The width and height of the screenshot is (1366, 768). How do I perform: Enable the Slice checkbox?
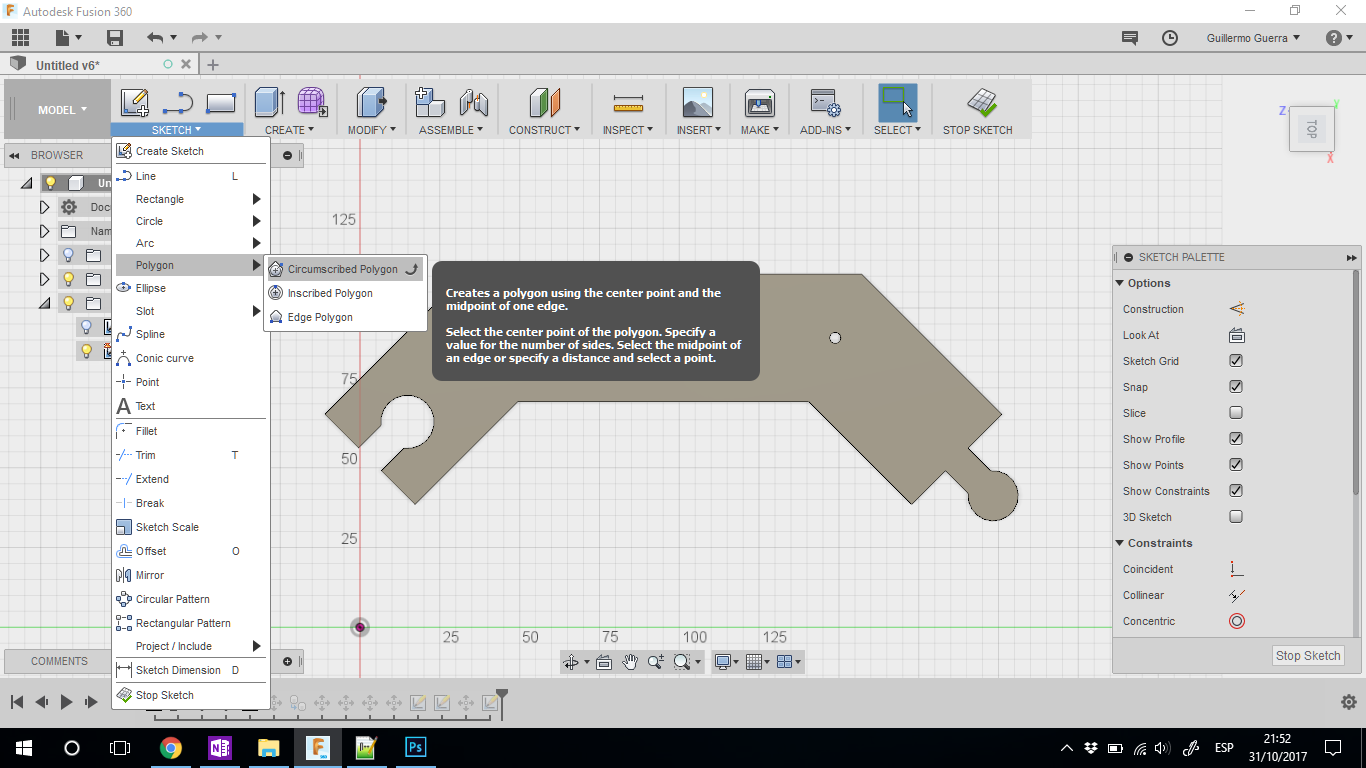tap(1236, 413)
